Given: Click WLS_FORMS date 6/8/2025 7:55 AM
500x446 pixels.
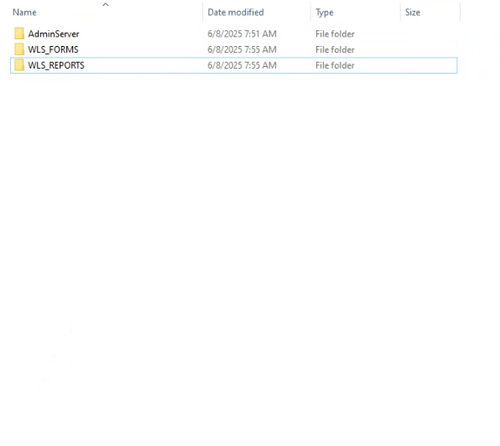Looking at the screenshot, I should tap(242, 50).
